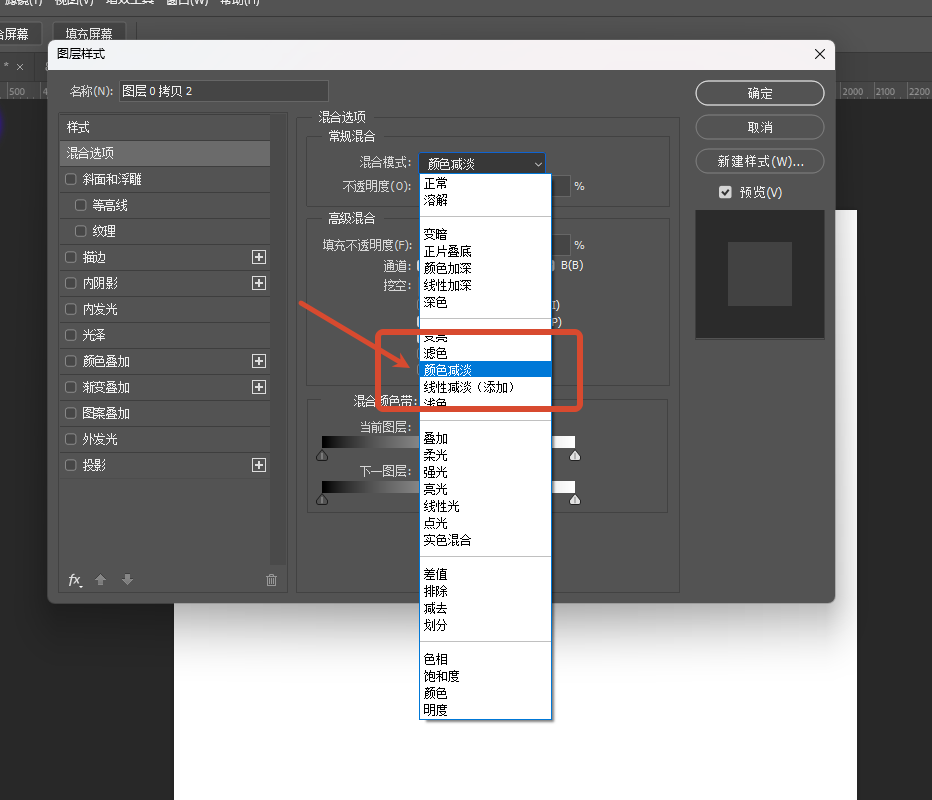Screen dimensions: 932x800
Task: Select 线性减淡（添加） blend mode
Action: [486, 387]
